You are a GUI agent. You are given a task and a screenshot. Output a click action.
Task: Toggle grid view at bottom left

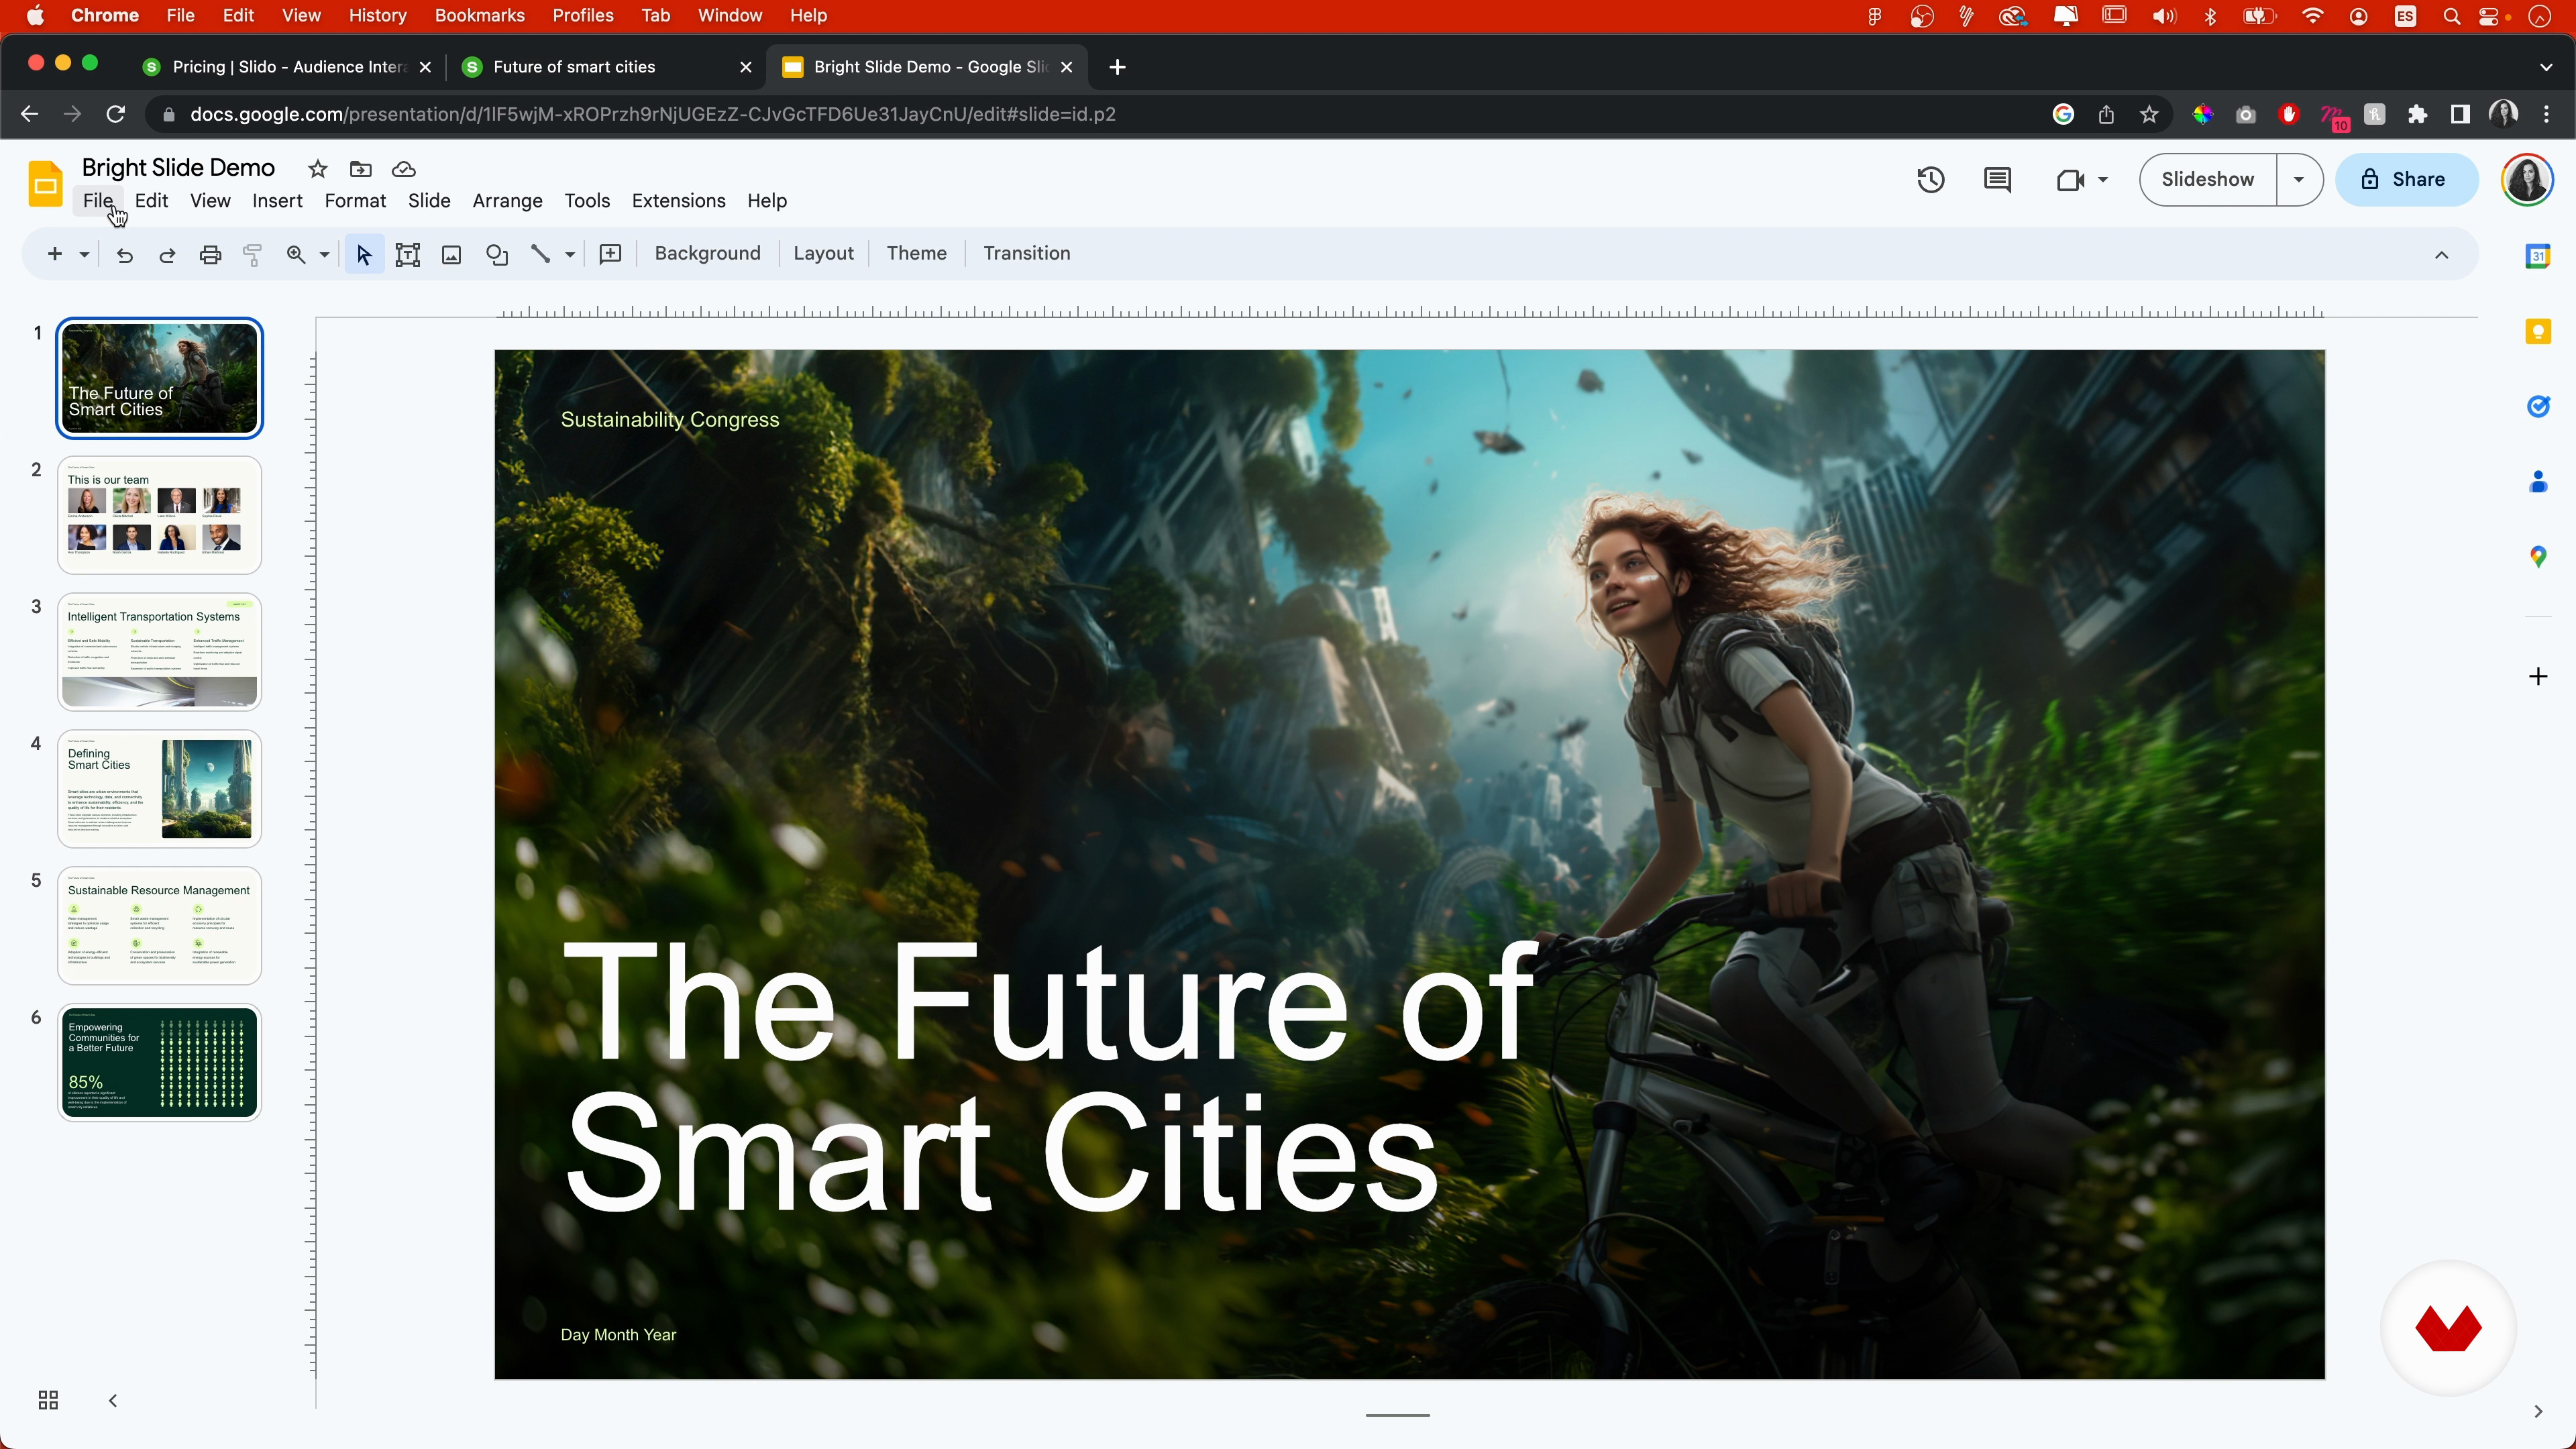(x=48, y=1400)
